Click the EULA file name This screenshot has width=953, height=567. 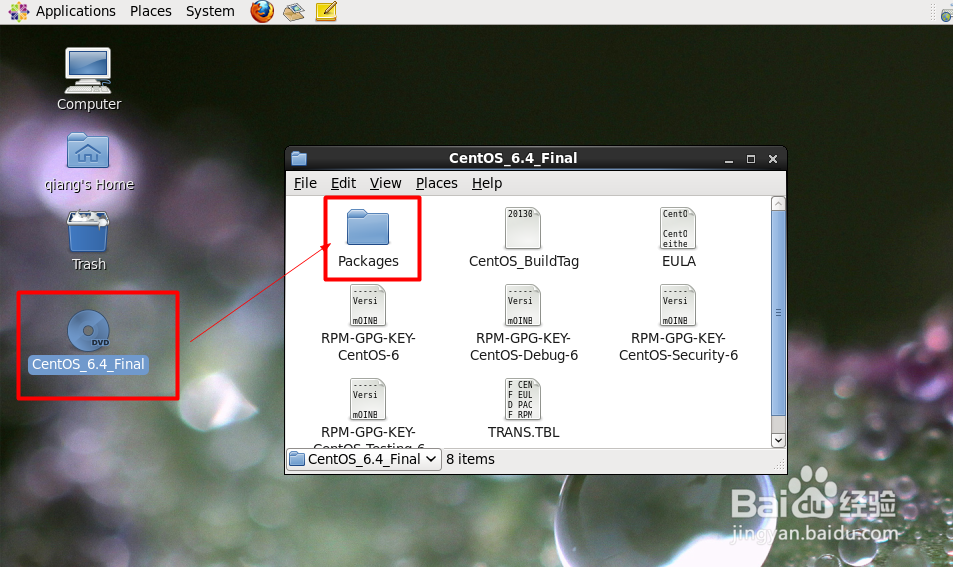678,261
